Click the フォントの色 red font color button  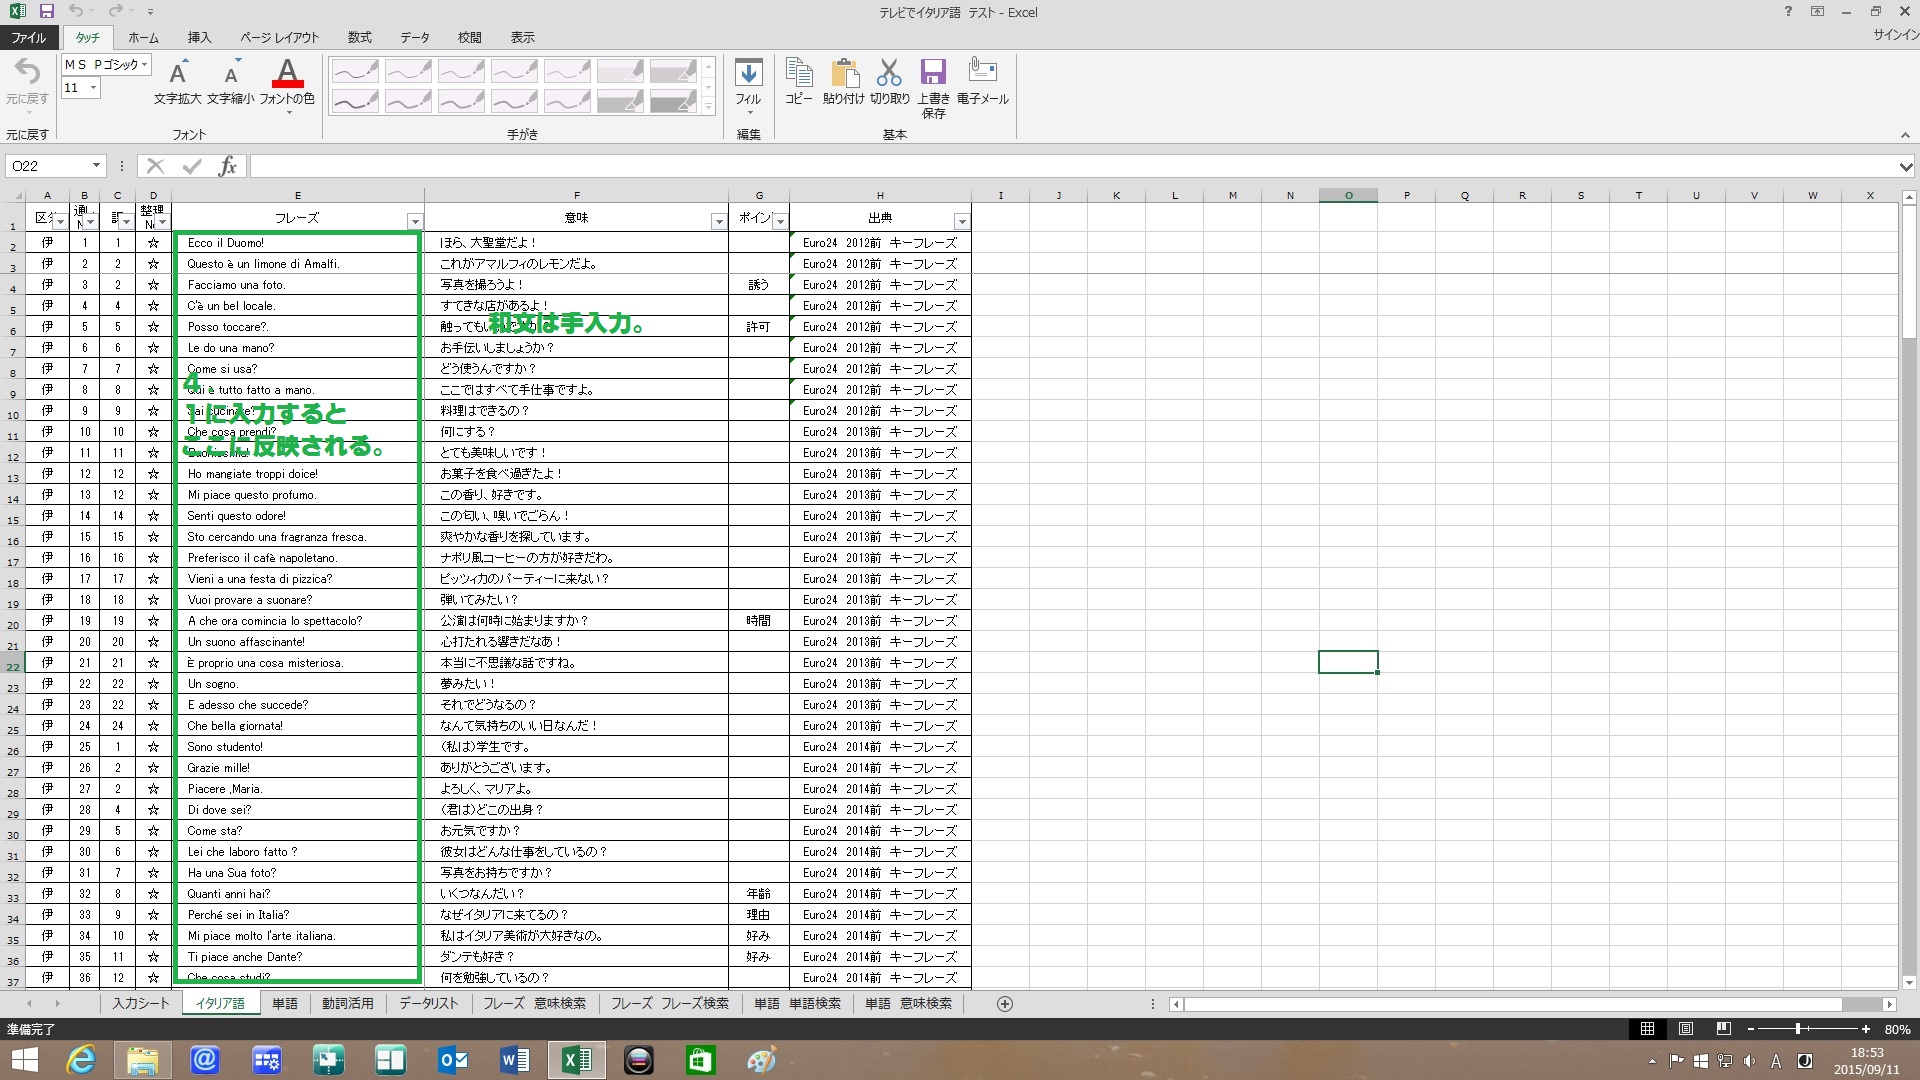coord(287,75)
